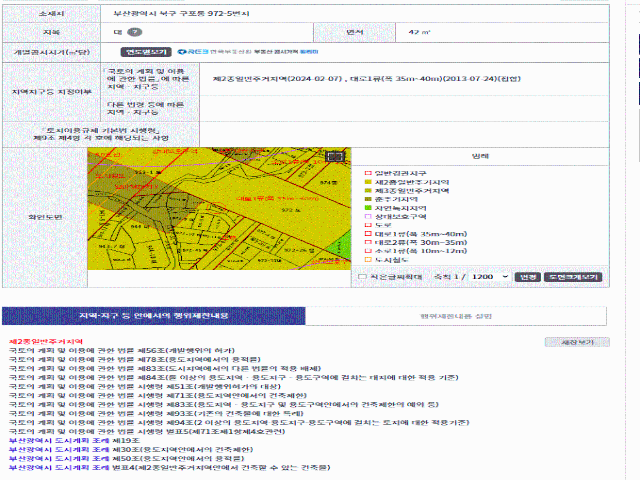
Task: Click the 도시철도 orange legend swatch
Action: [368, 260]
